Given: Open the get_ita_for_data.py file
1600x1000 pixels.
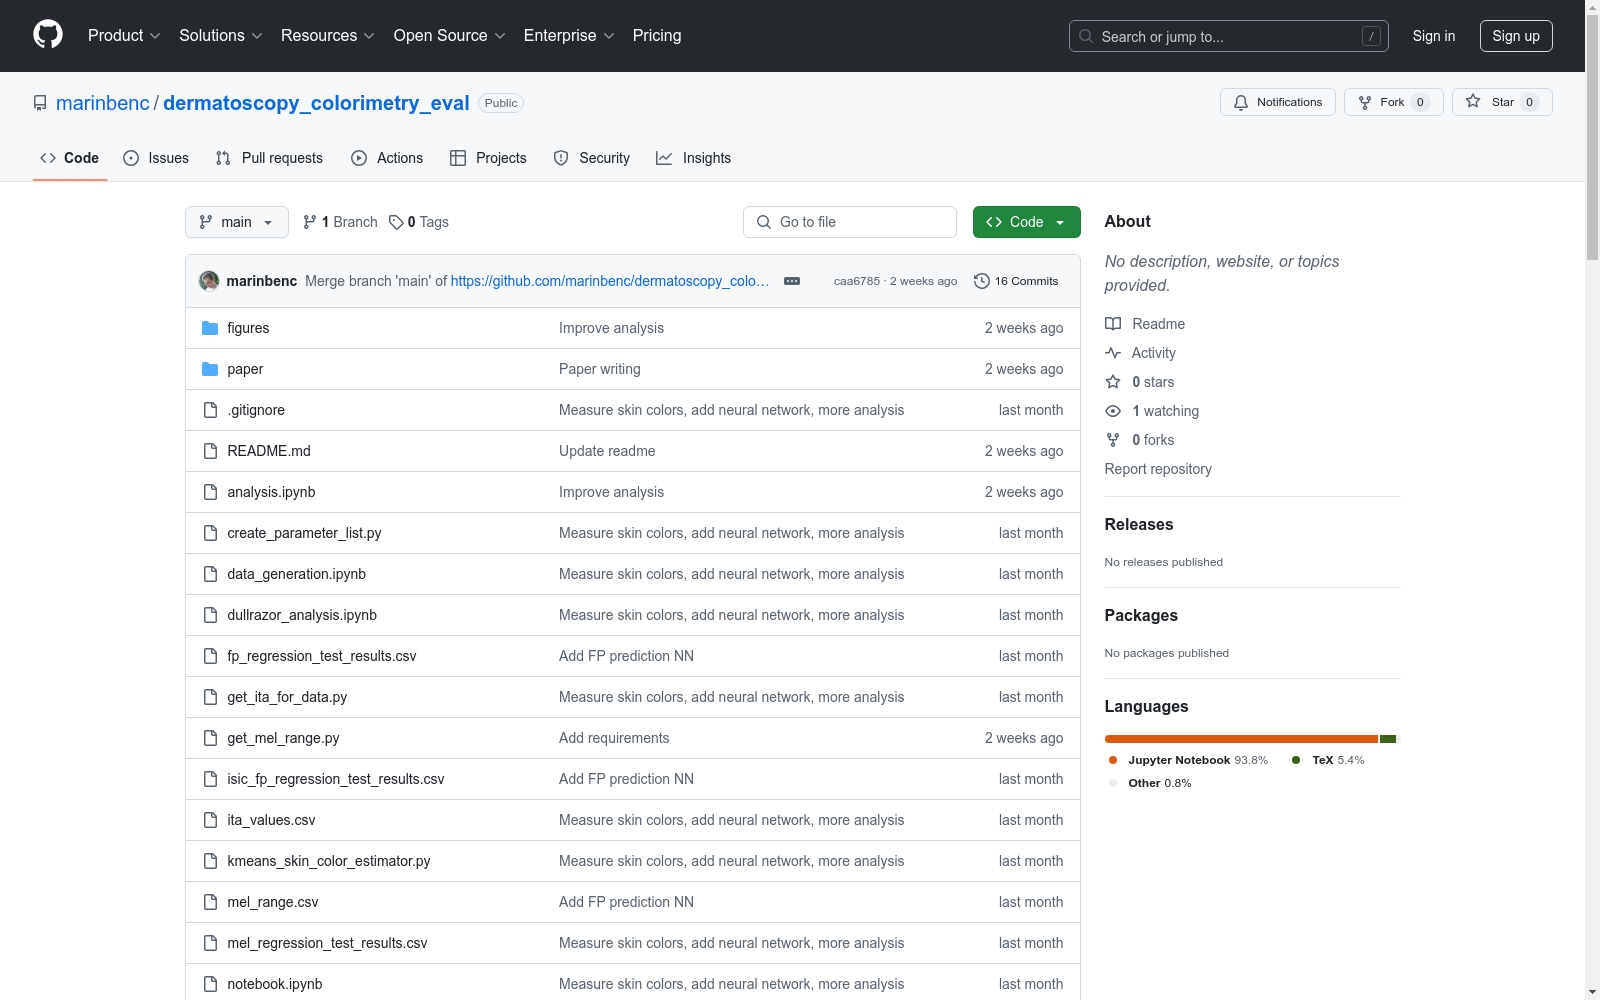Looking at the screenshot, I should coord(287,697).
